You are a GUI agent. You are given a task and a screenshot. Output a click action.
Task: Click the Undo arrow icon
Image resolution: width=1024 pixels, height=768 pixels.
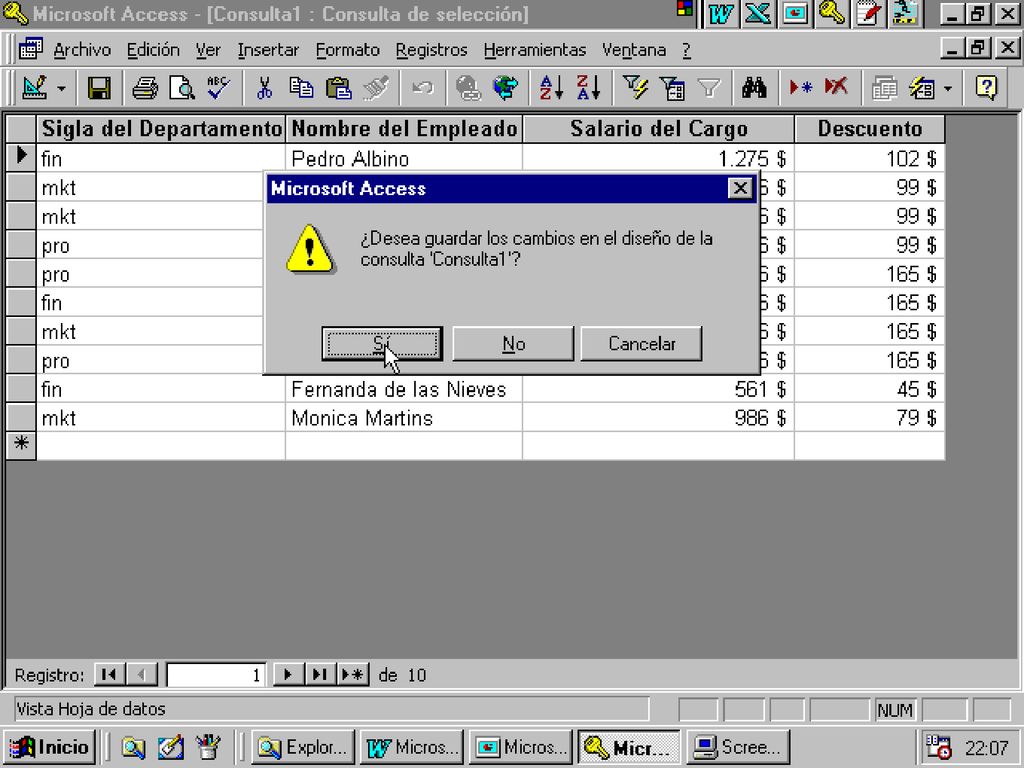point(423,88)
